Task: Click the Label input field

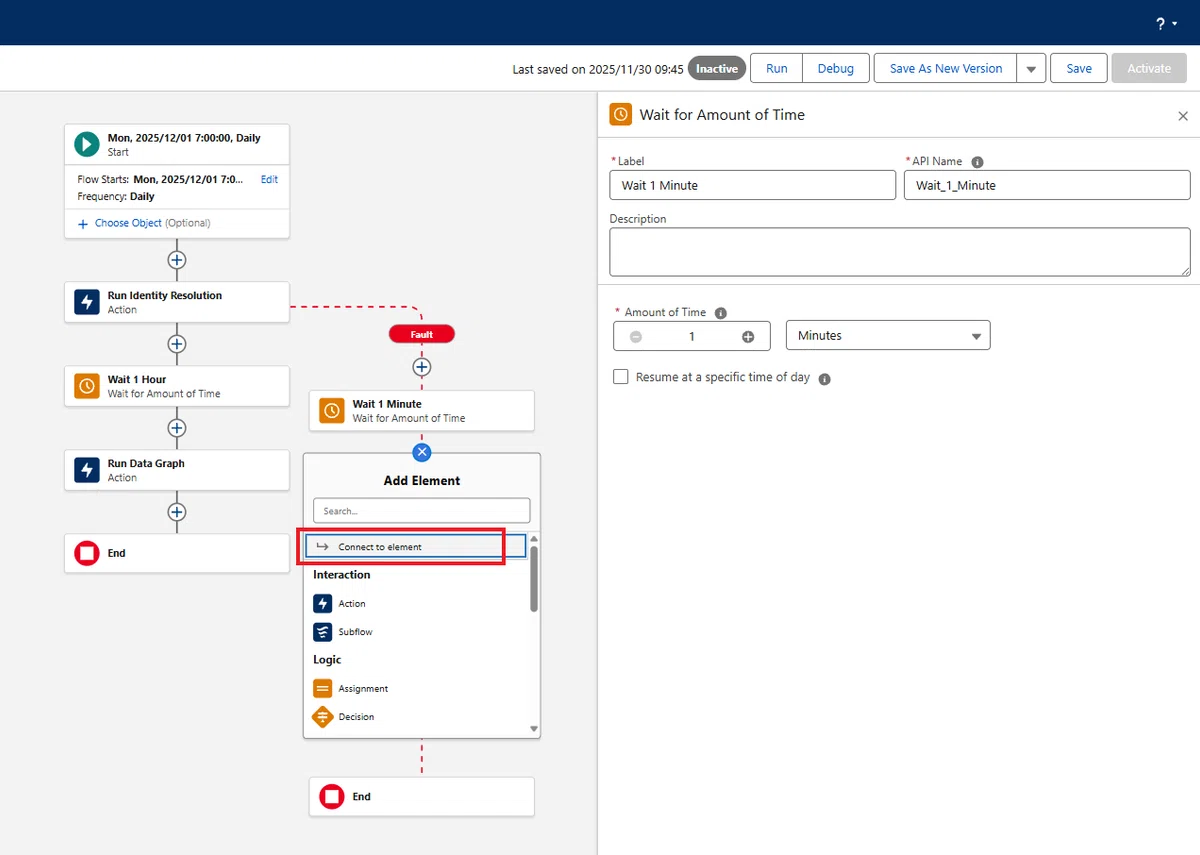Action: point(753,185)
